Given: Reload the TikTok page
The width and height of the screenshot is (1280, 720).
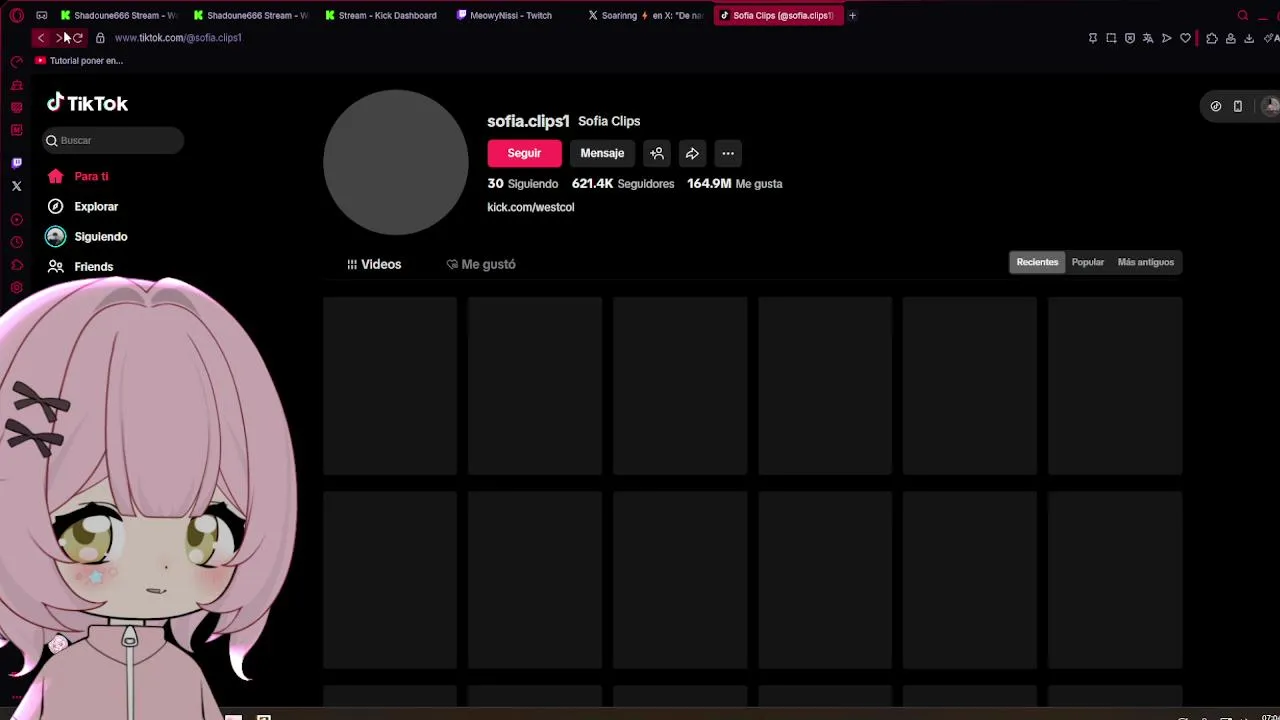Looking at the screenshot, I should pos(78,38).
